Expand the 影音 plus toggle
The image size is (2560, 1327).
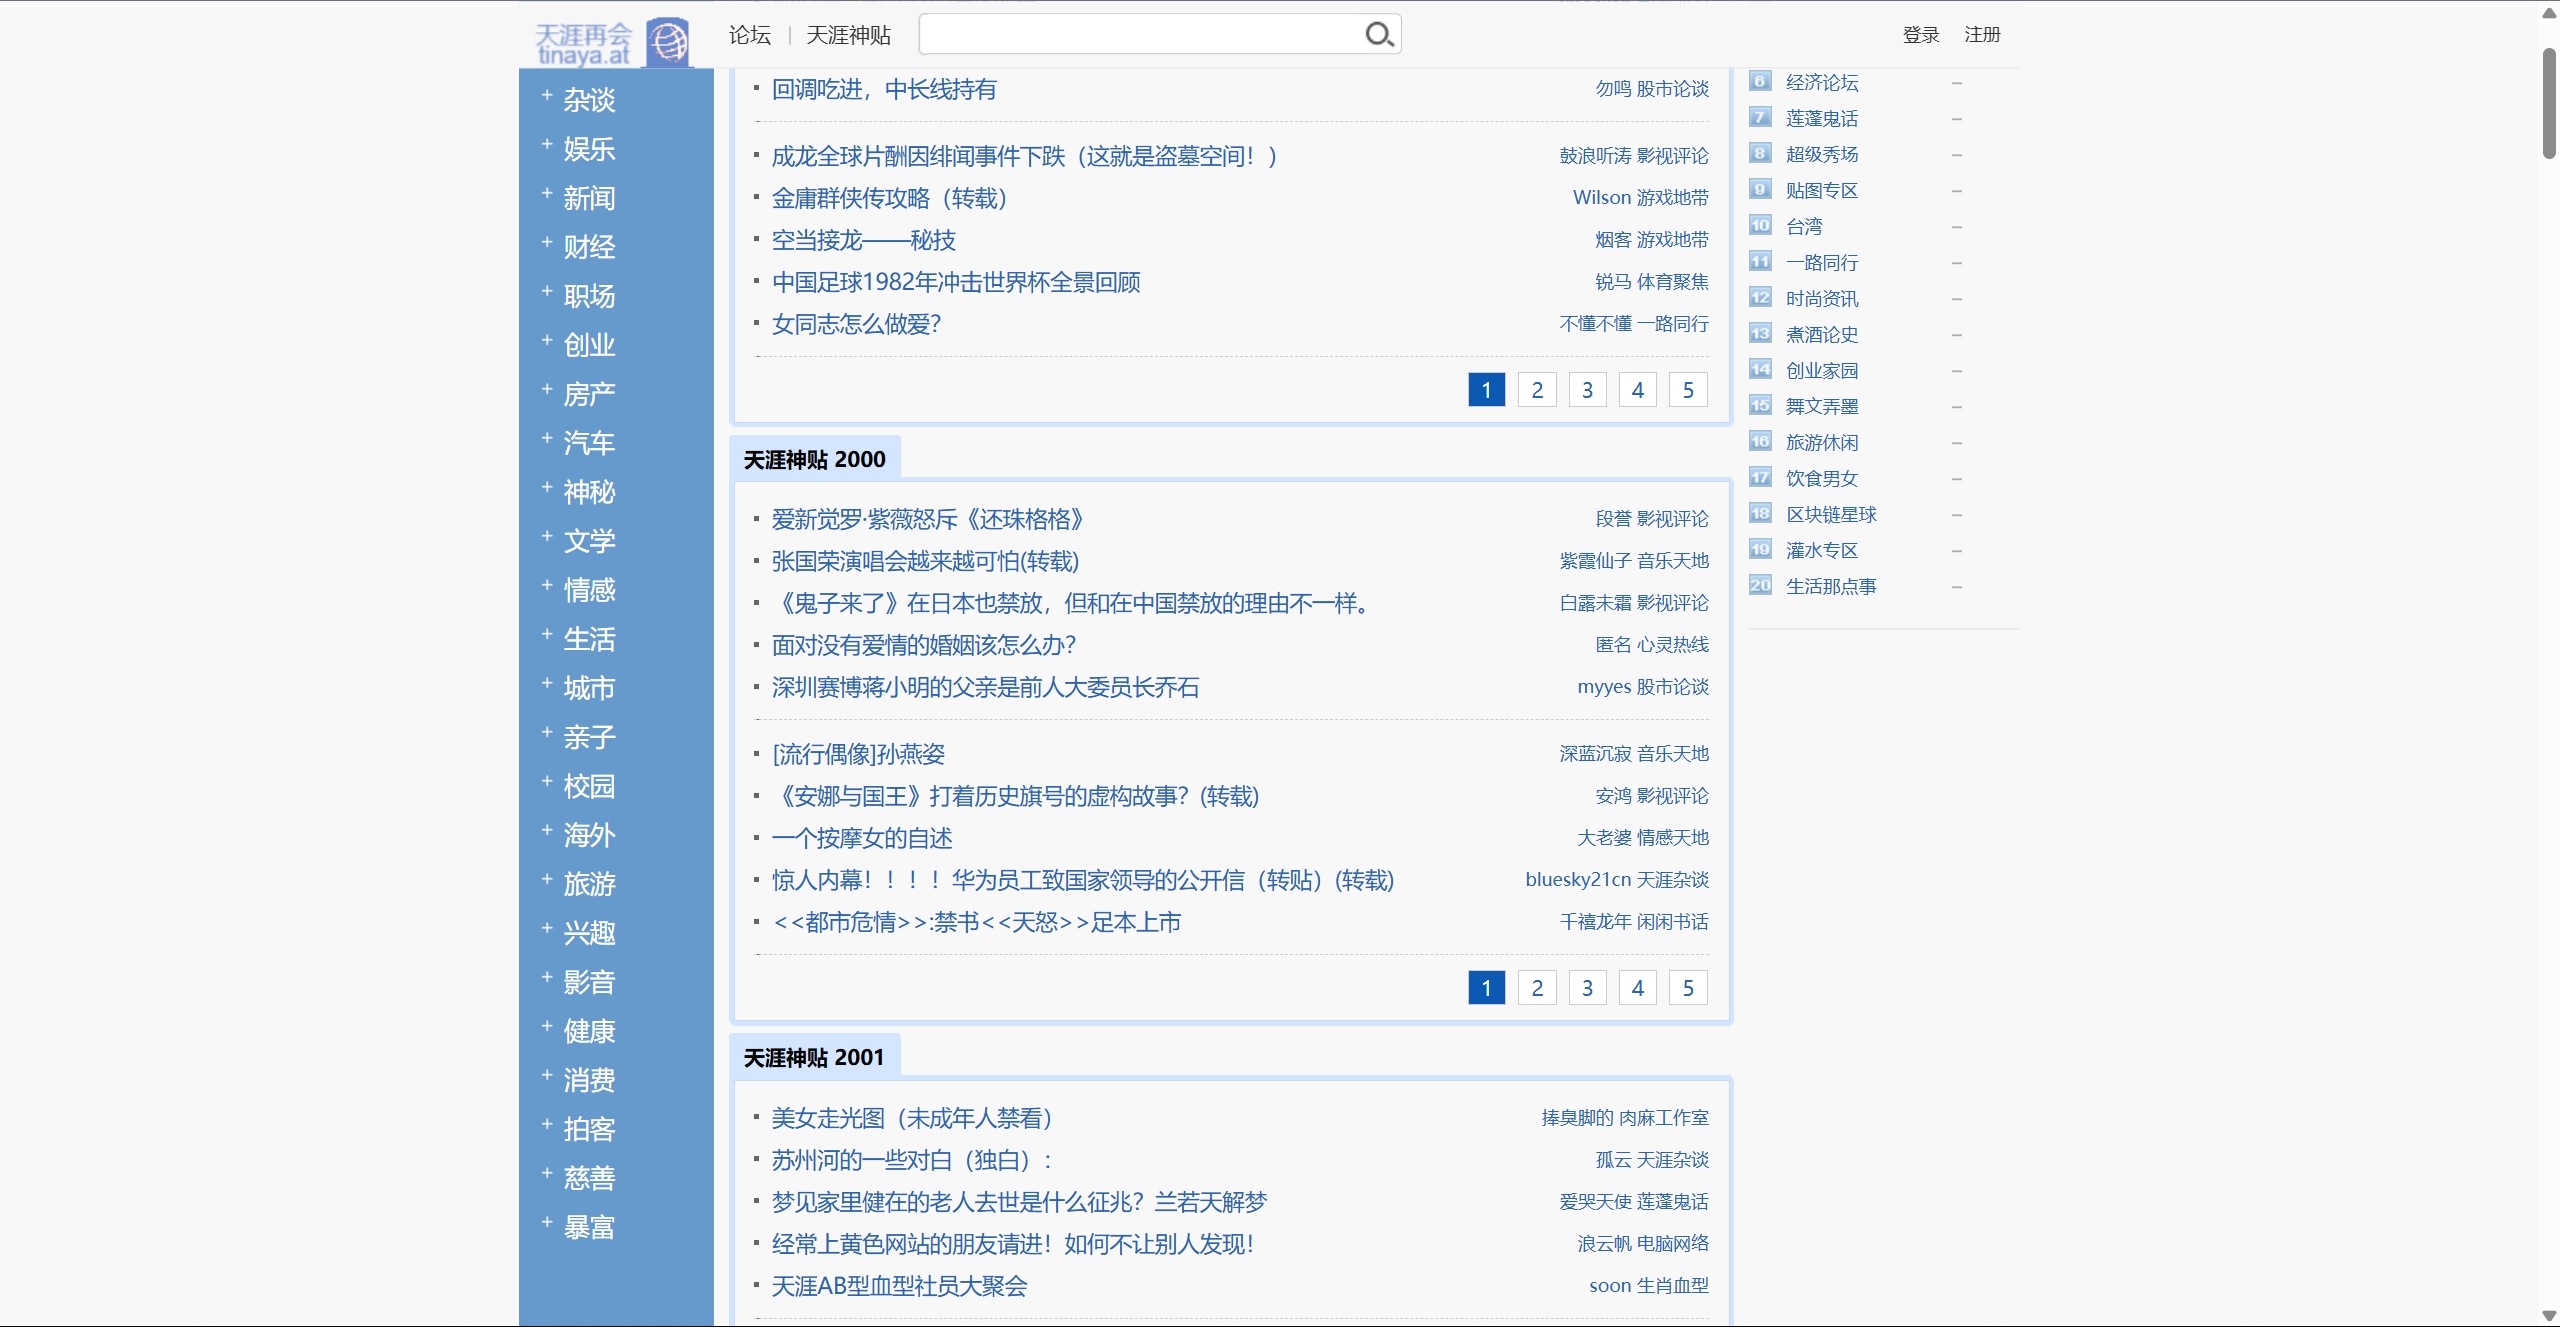coord(547,978)
